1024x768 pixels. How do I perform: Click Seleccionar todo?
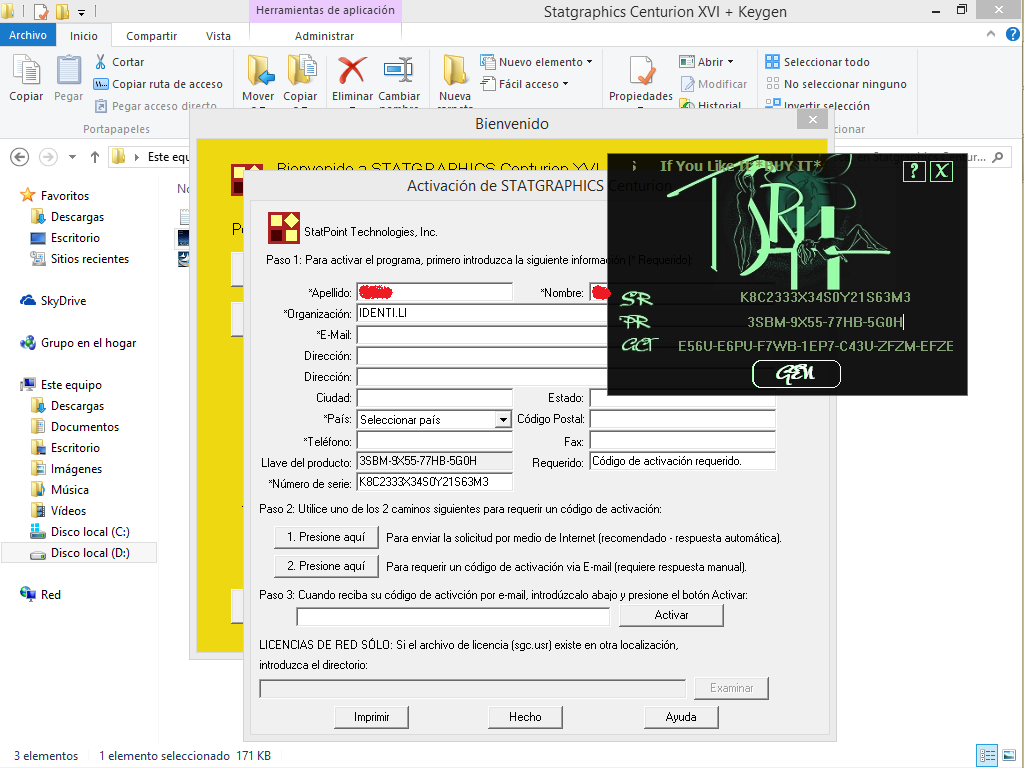pyautogui.click(x=818, y=62)
